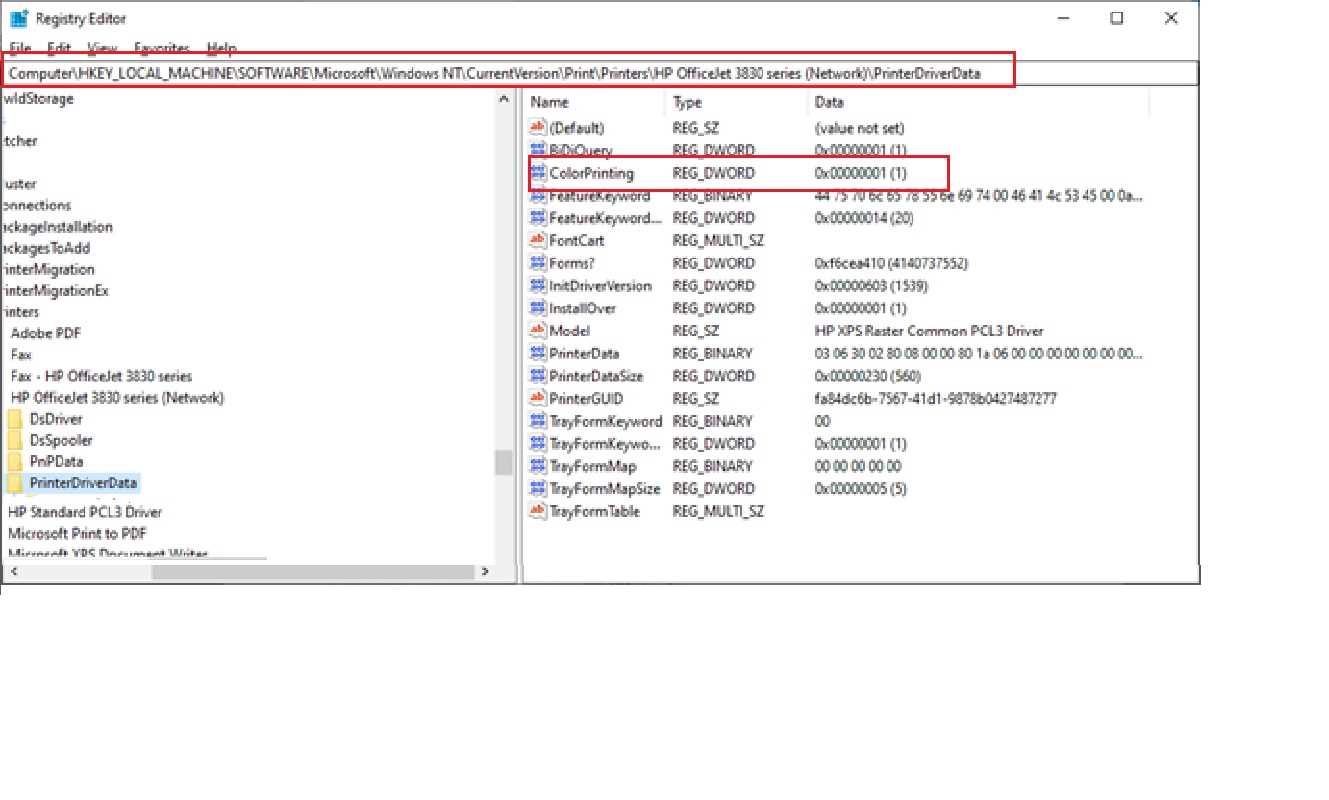This screenshot has height=800, width=1329.
Task: Click the 0x00000005 (5) data cell
Action: pyautogui.click(x=860, y=489)
